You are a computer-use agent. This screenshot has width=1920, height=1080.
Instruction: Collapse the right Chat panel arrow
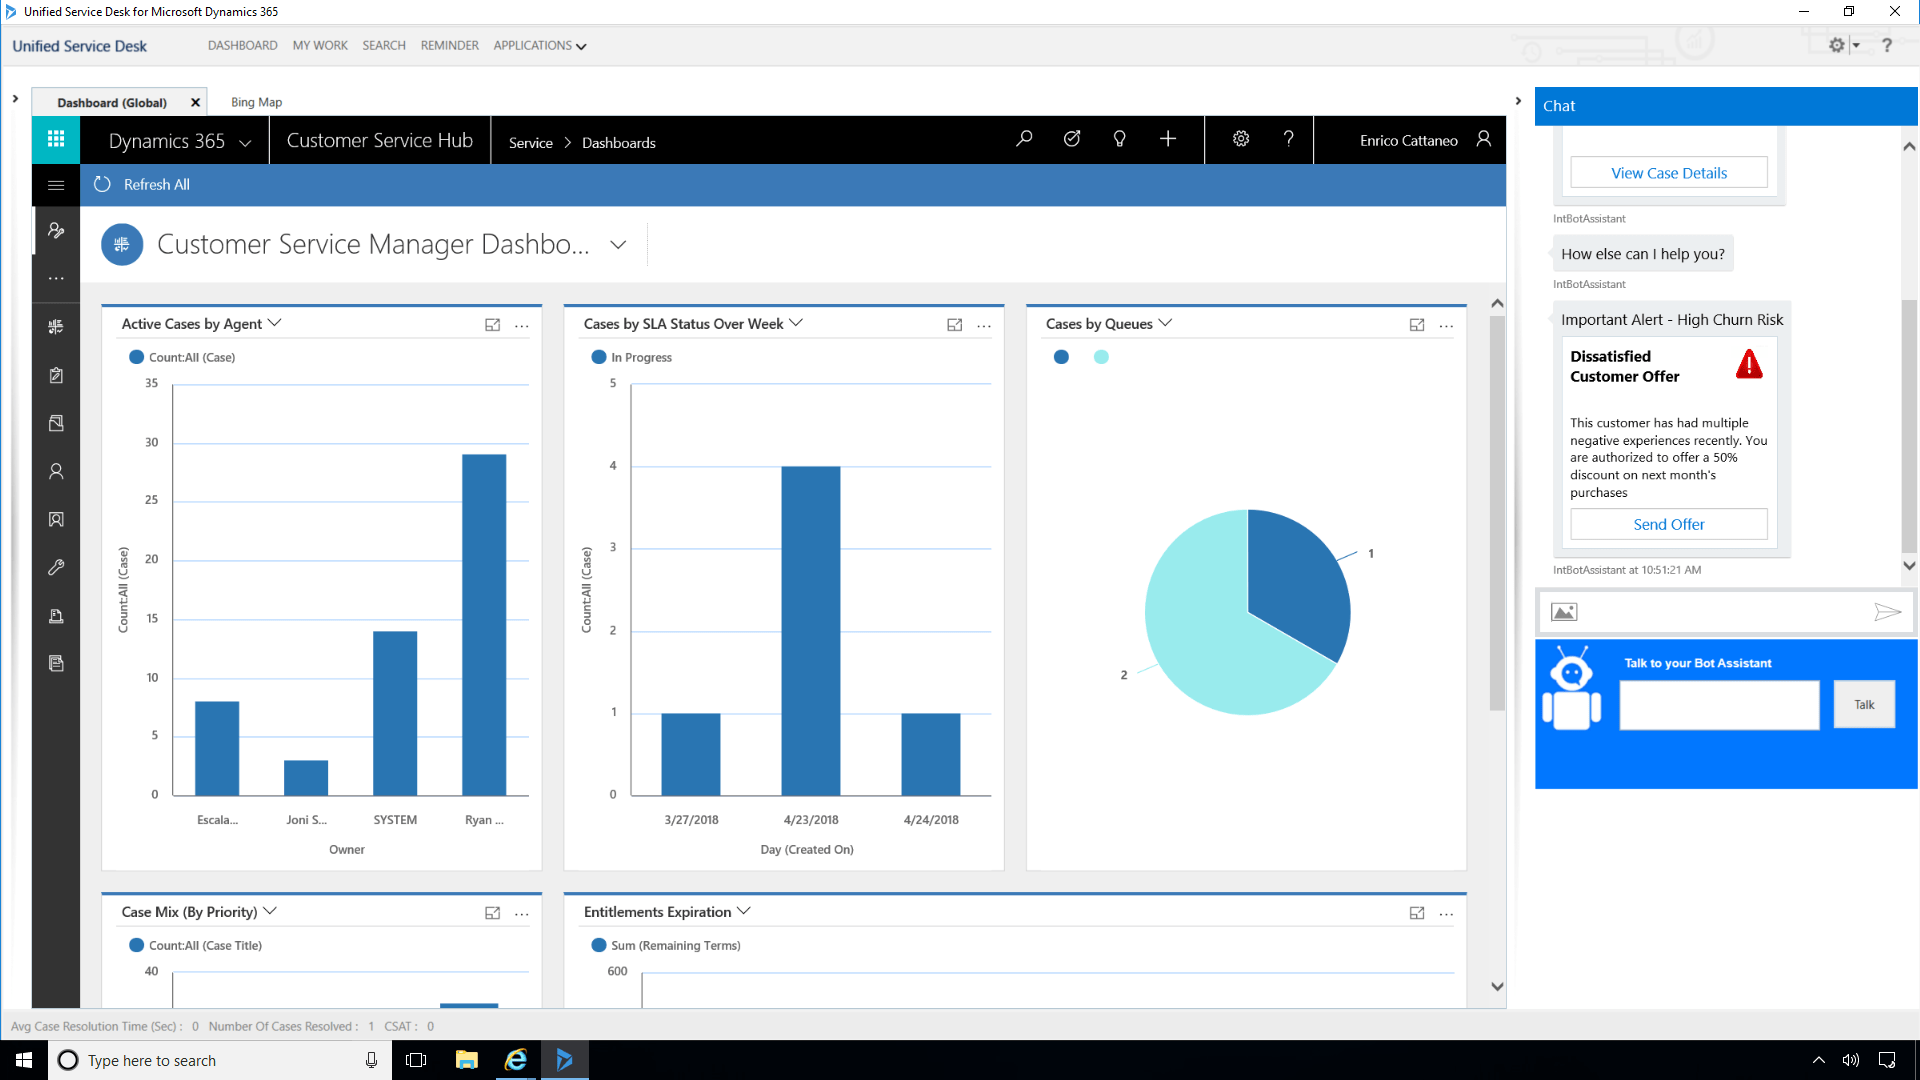(1518, 101)
